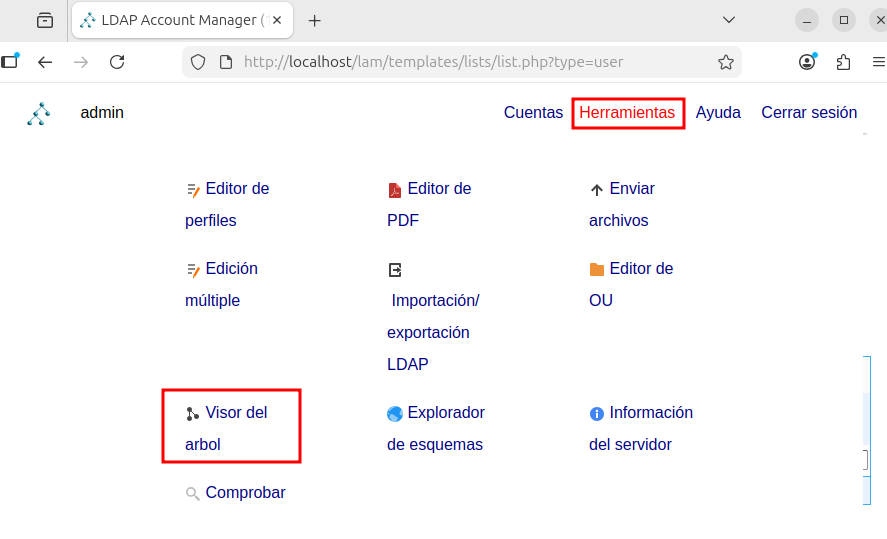Open the Editor de perfiles link
Screen dimensions: 887x539
[x=227, y=204]
